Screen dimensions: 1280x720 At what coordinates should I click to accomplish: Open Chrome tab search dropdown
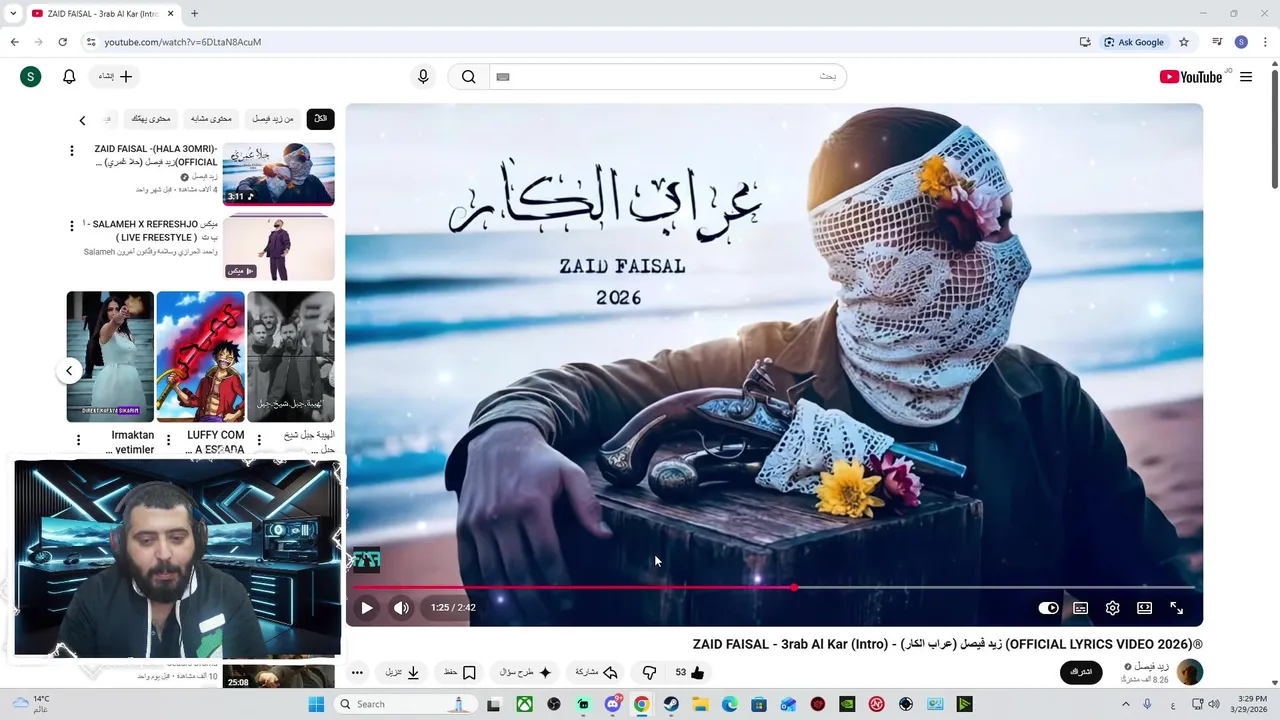click(13, 13)
